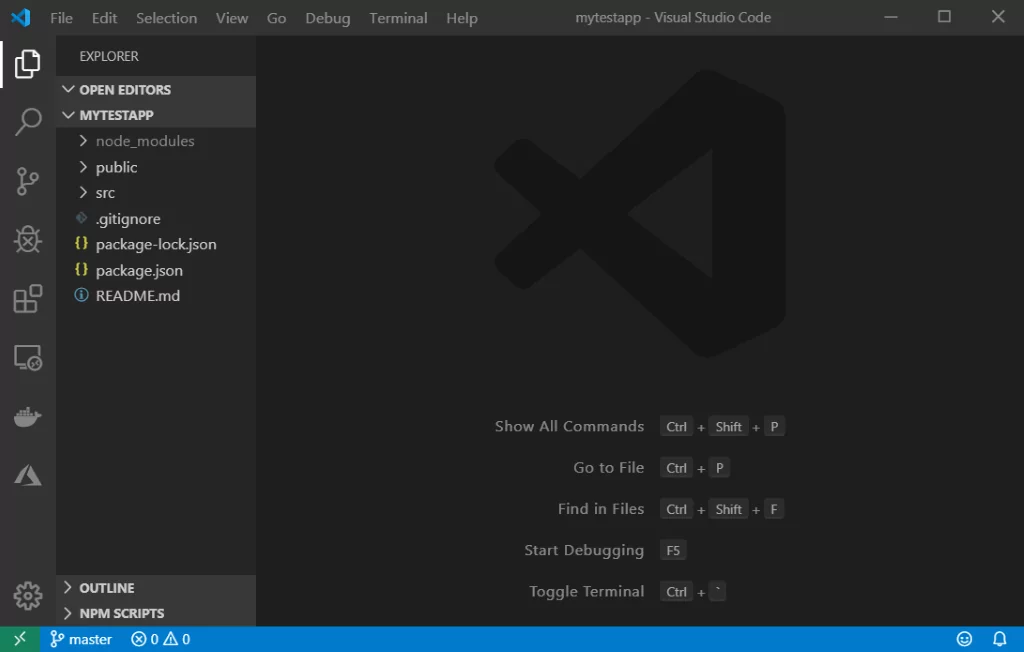This screenshot has width=1024, height=652.
Task: Open the Debug view bug icon
Action: tap(27, 239)
